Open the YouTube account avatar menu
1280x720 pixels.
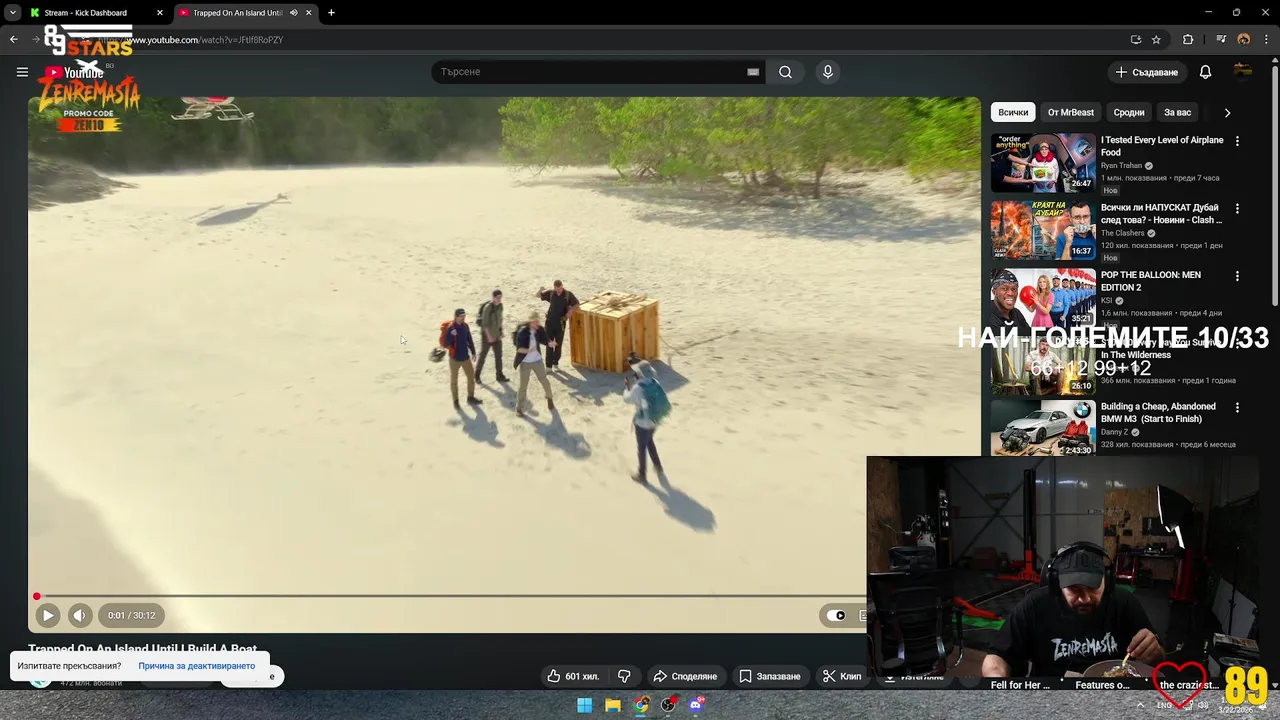[1243, 71]
